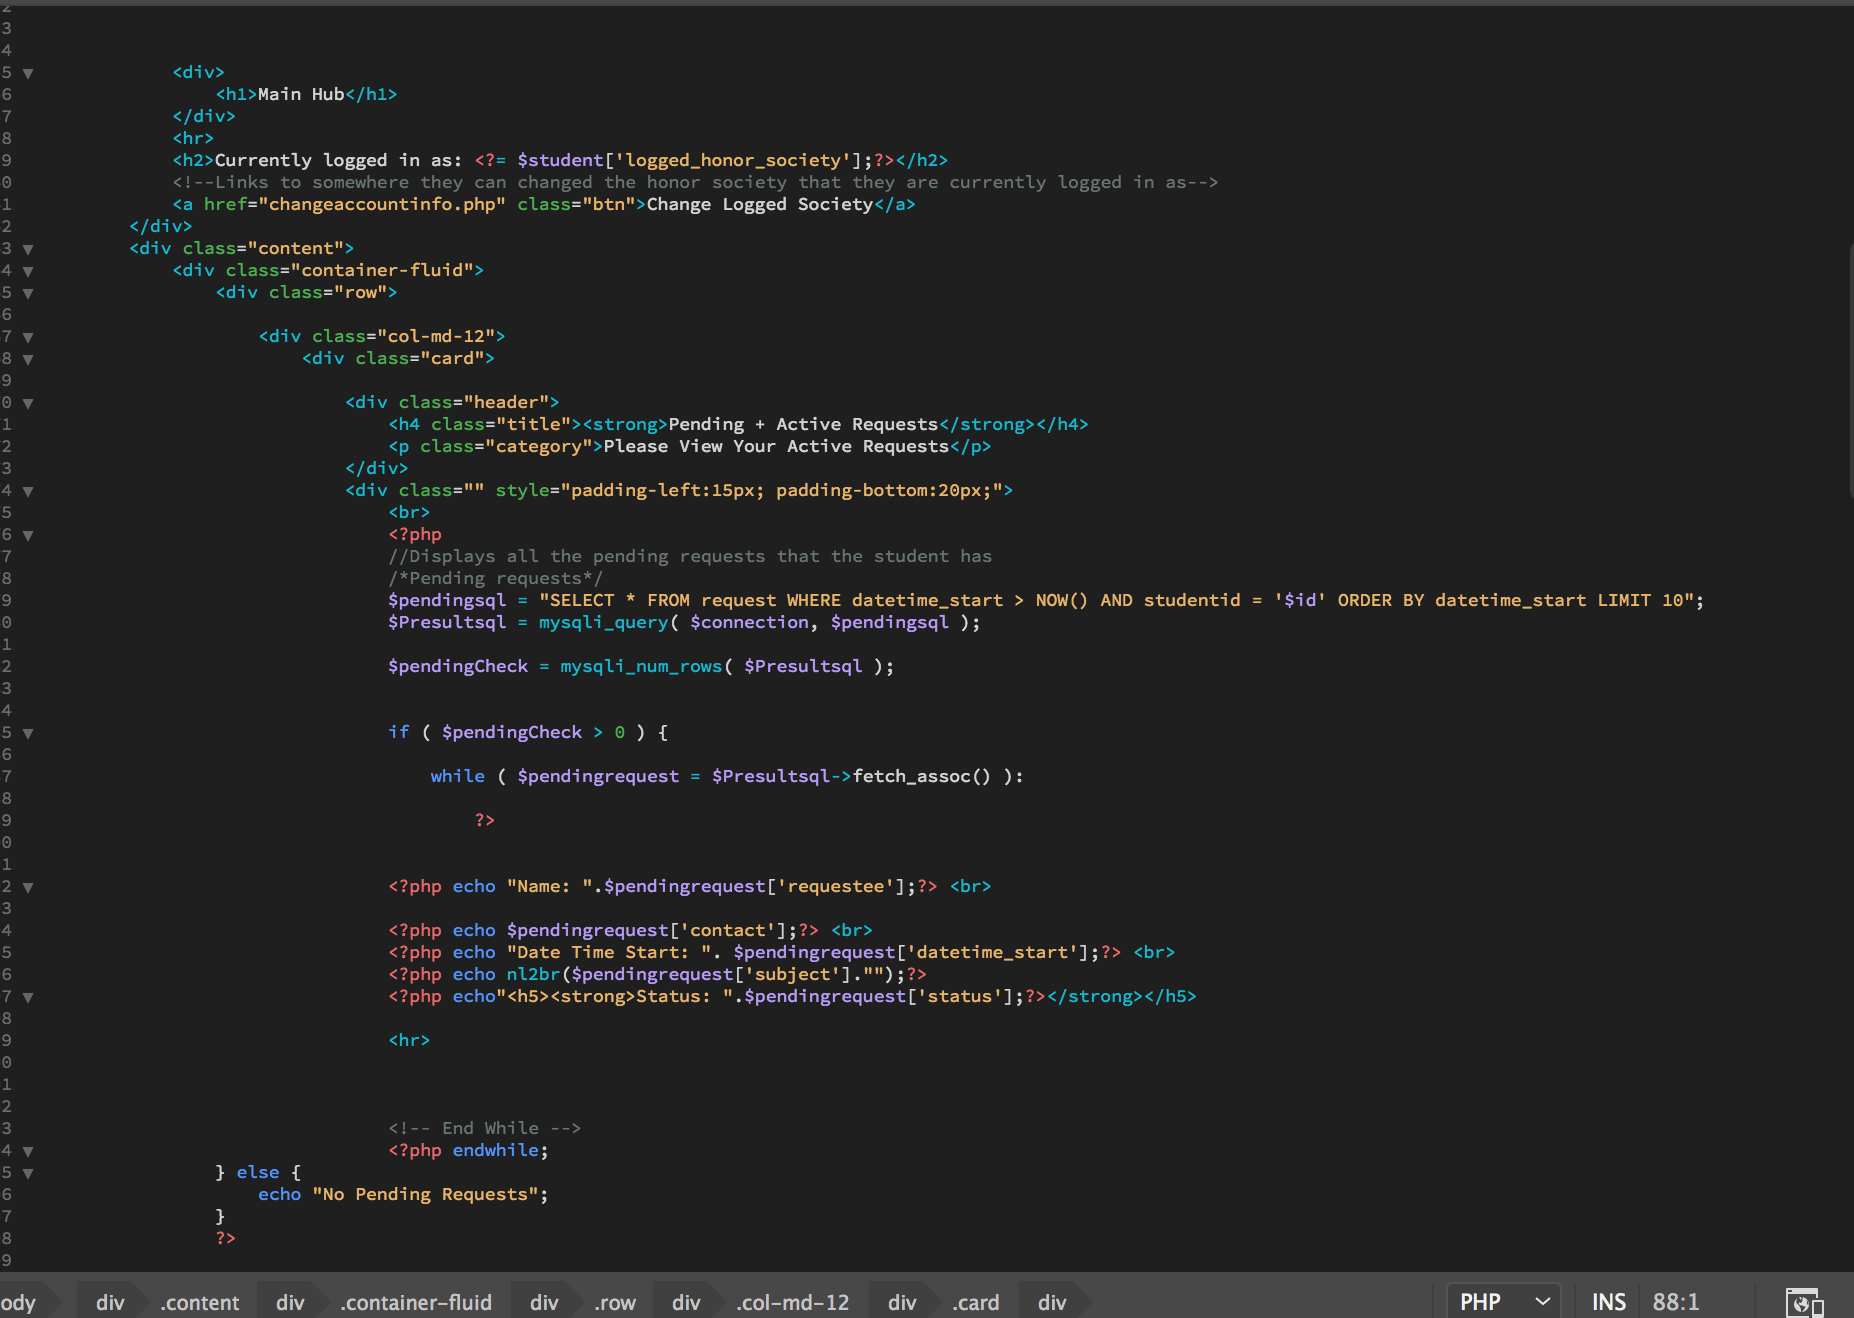
Task: Click the while keyword in the loop line
Action: tap(458, 776)
